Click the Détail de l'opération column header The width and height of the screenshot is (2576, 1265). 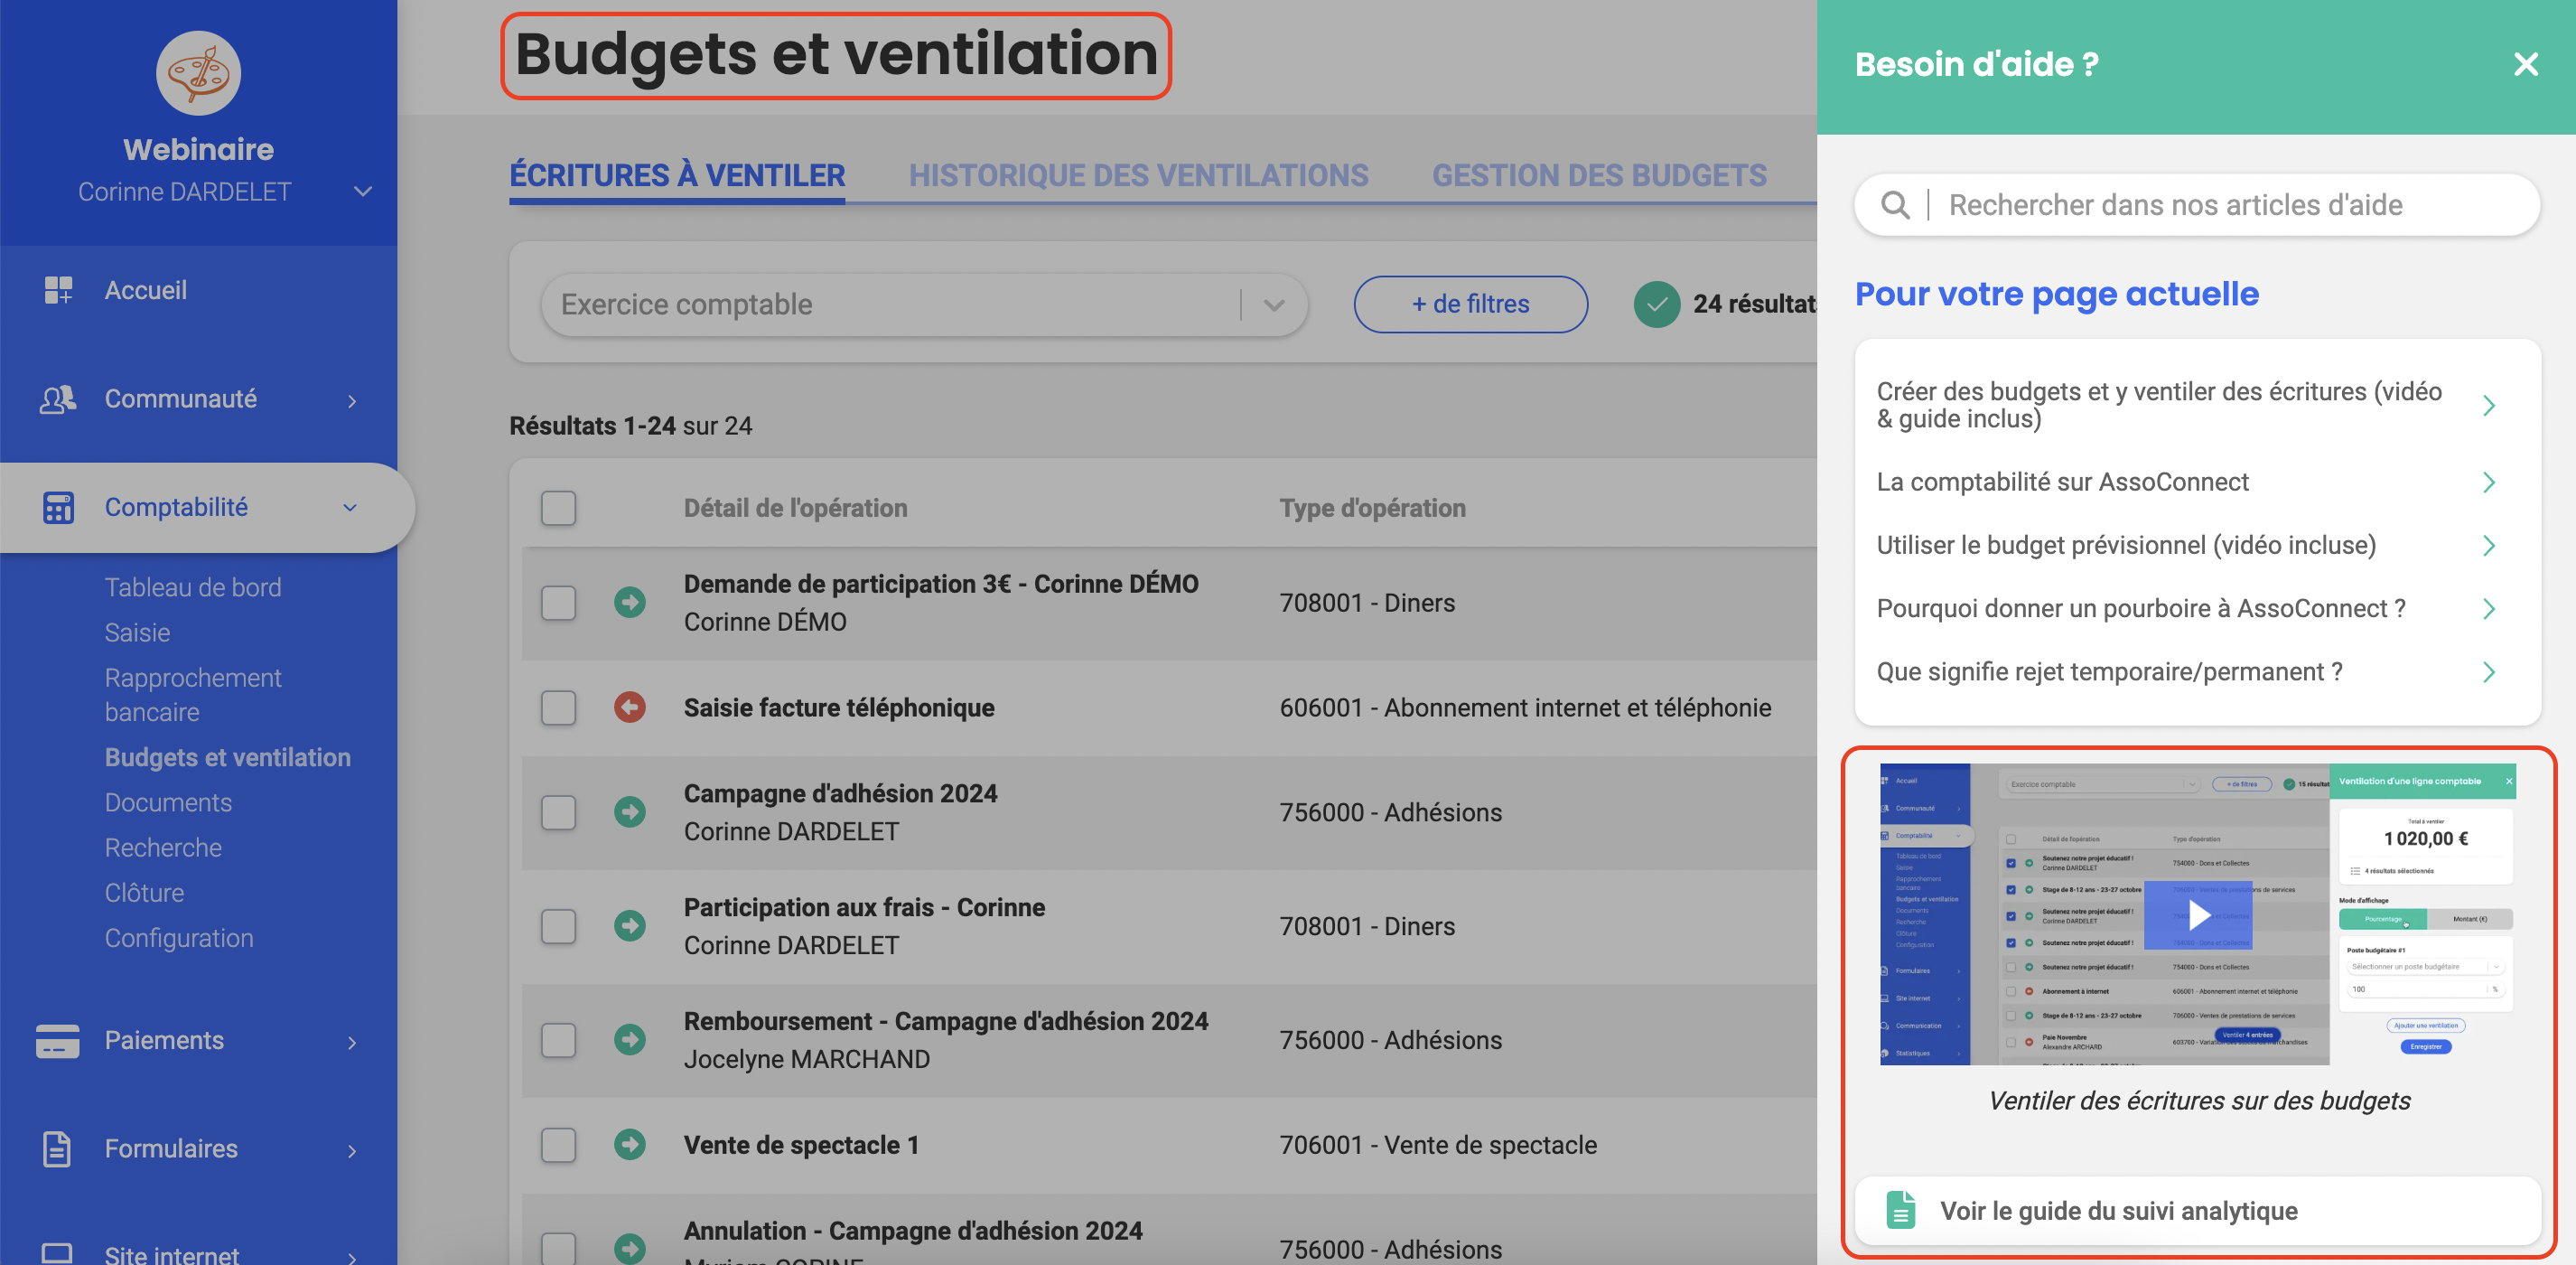pyautogui.click(x=795, y=508)
